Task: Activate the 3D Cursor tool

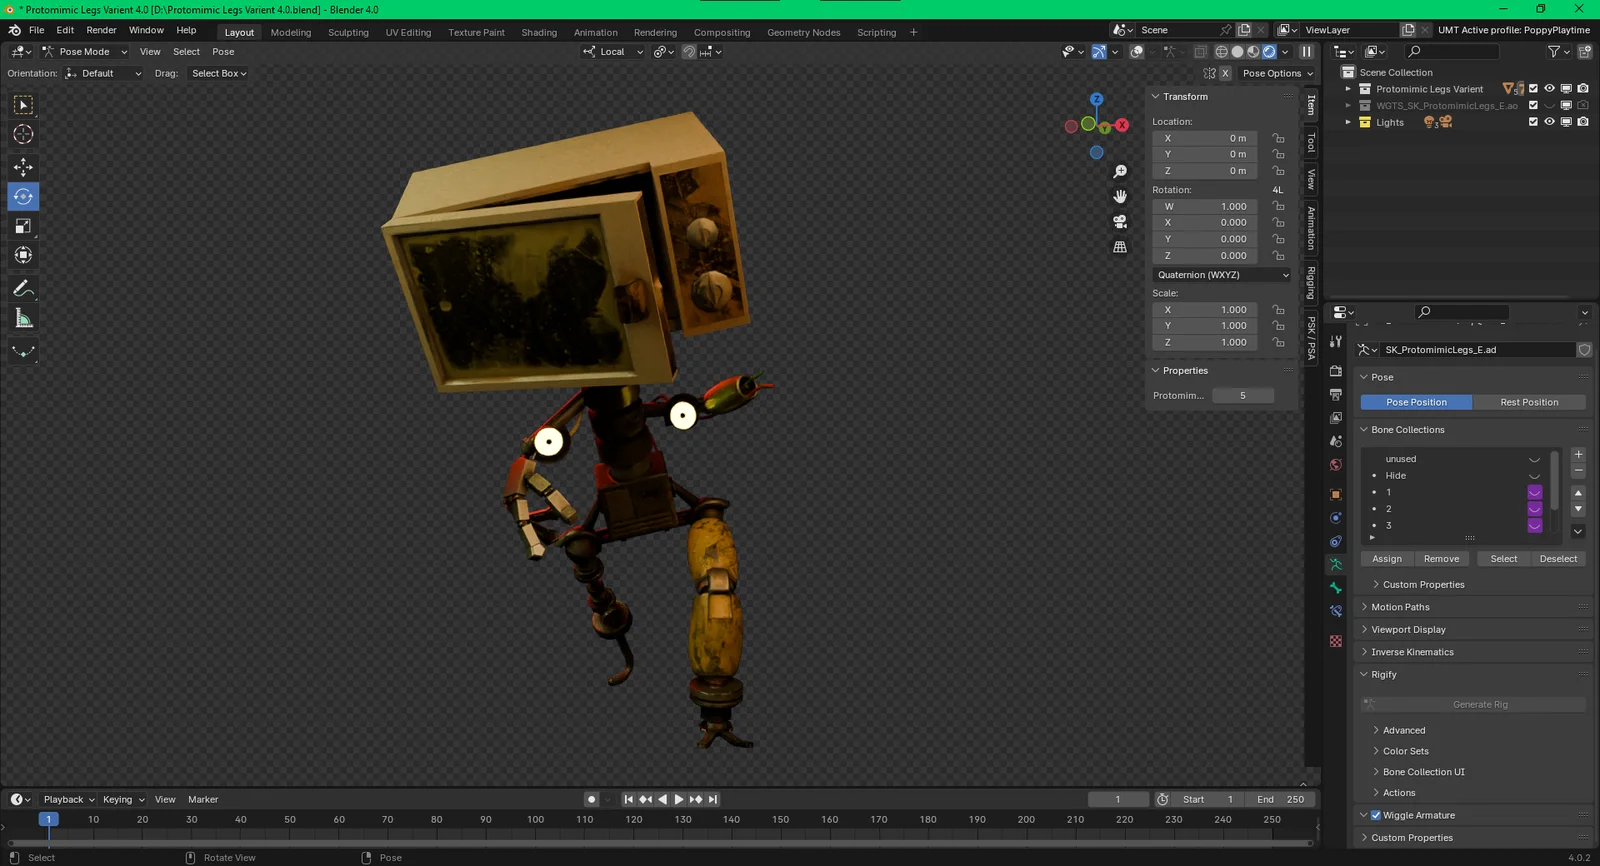Action: tap(23, 134)
